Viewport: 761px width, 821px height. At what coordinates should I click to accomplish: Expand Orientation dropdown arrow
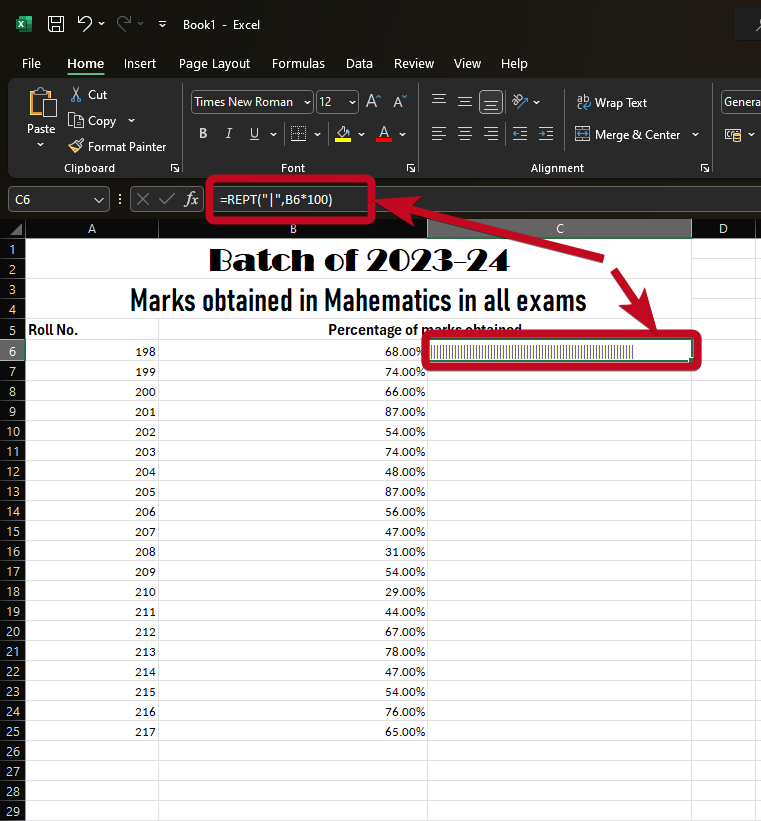click(536, 102)
